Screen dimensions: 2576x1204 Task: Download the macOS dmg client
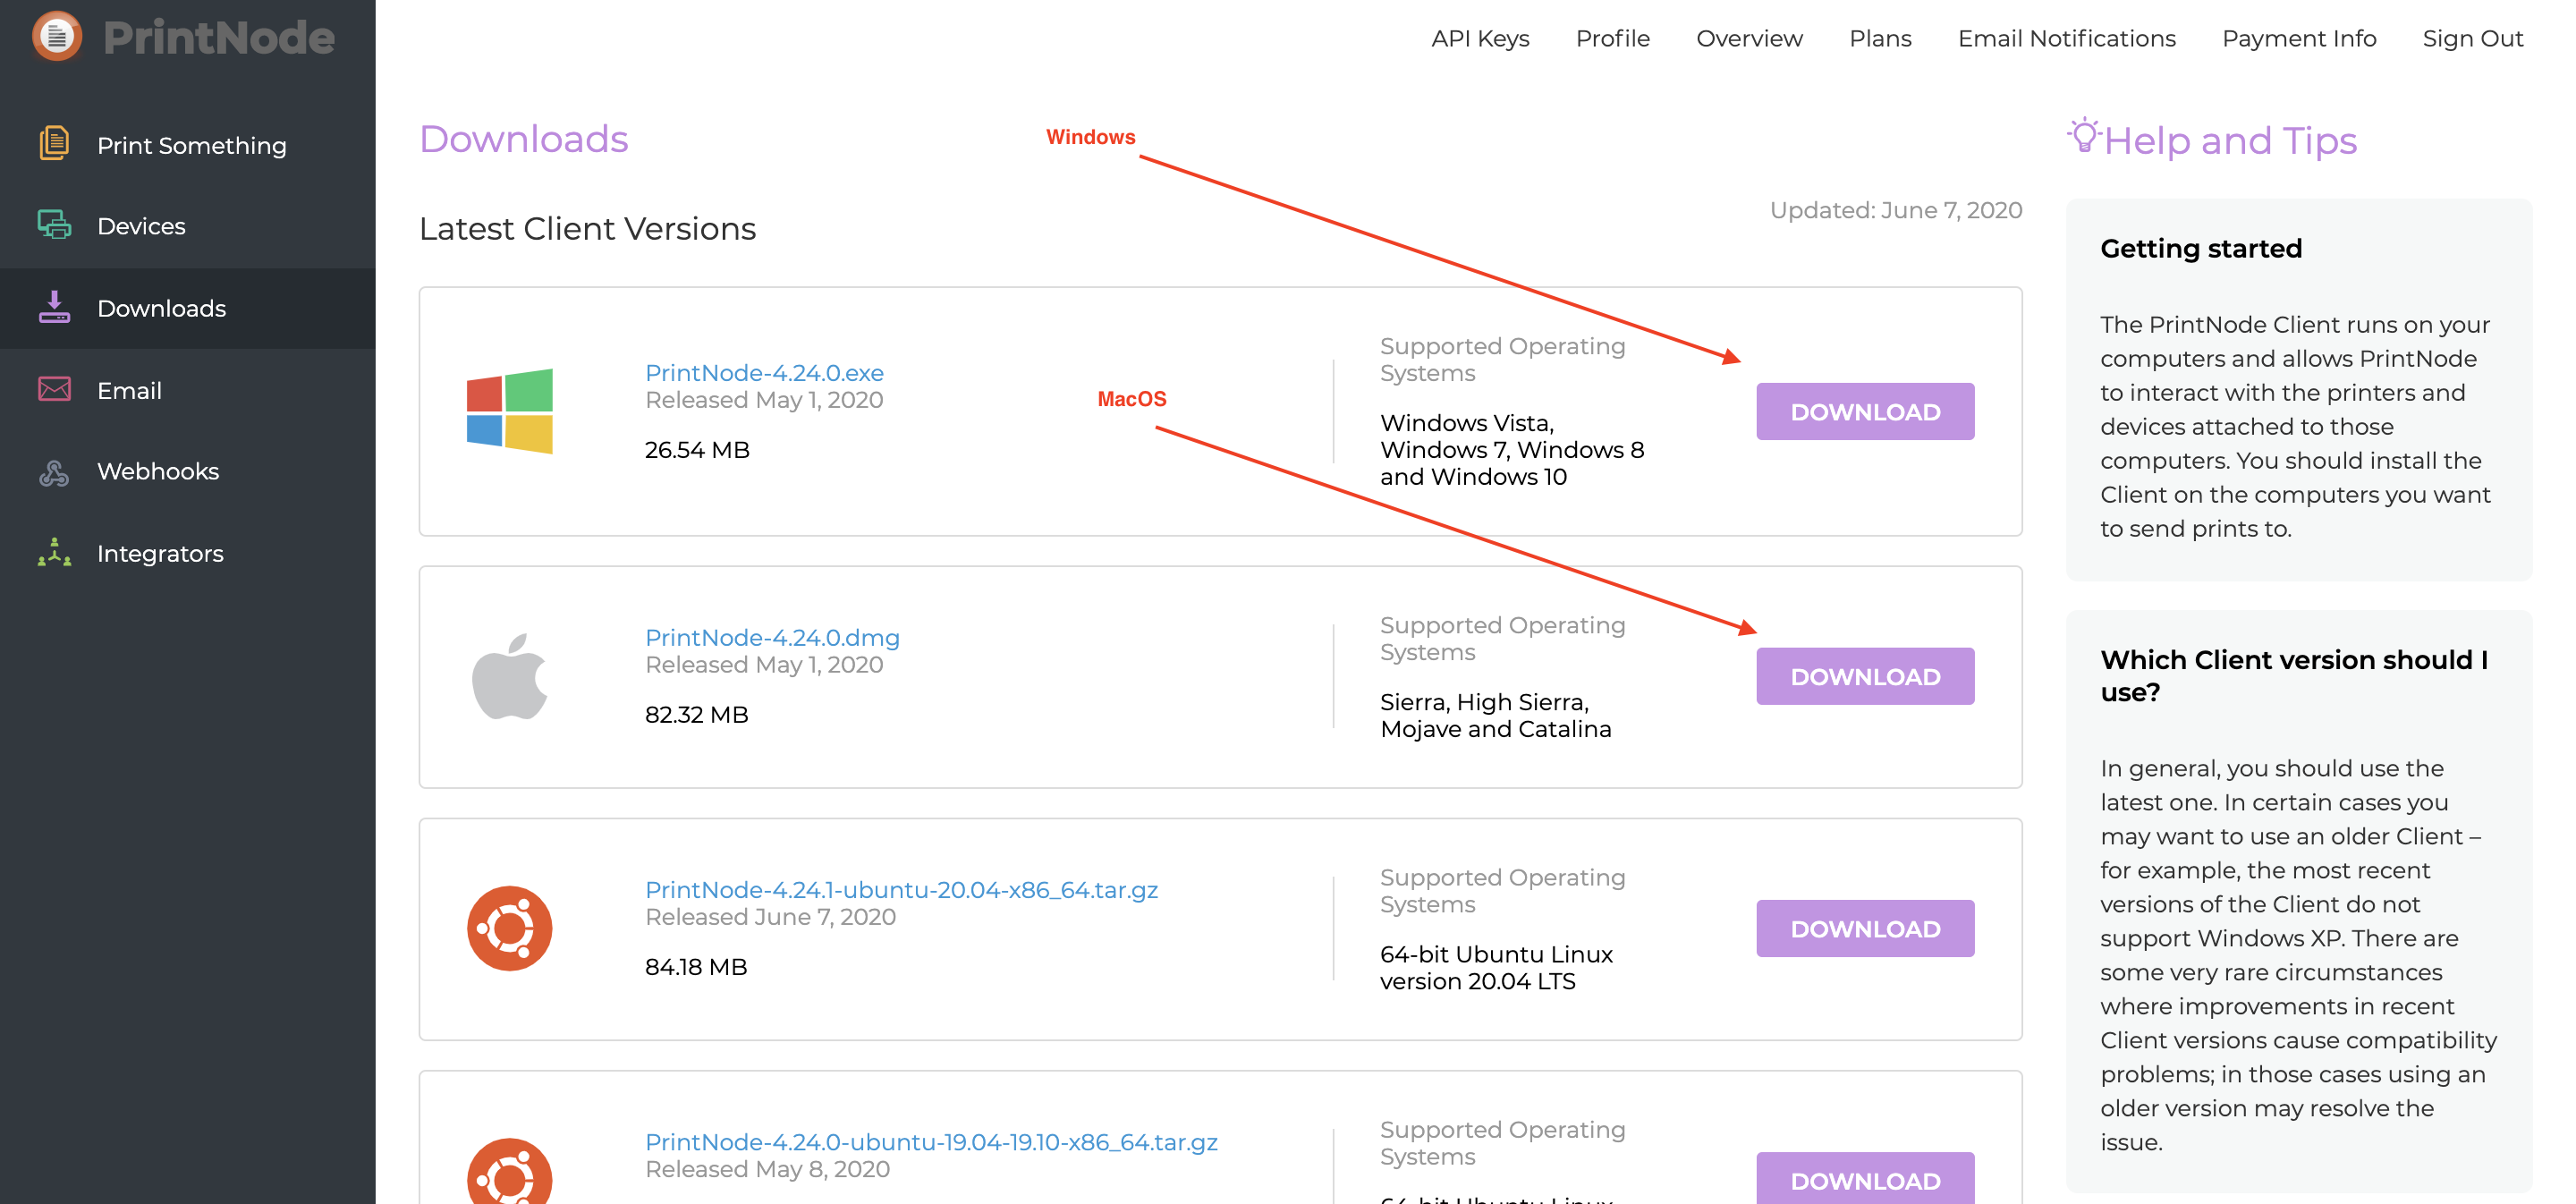point(1865,676)
